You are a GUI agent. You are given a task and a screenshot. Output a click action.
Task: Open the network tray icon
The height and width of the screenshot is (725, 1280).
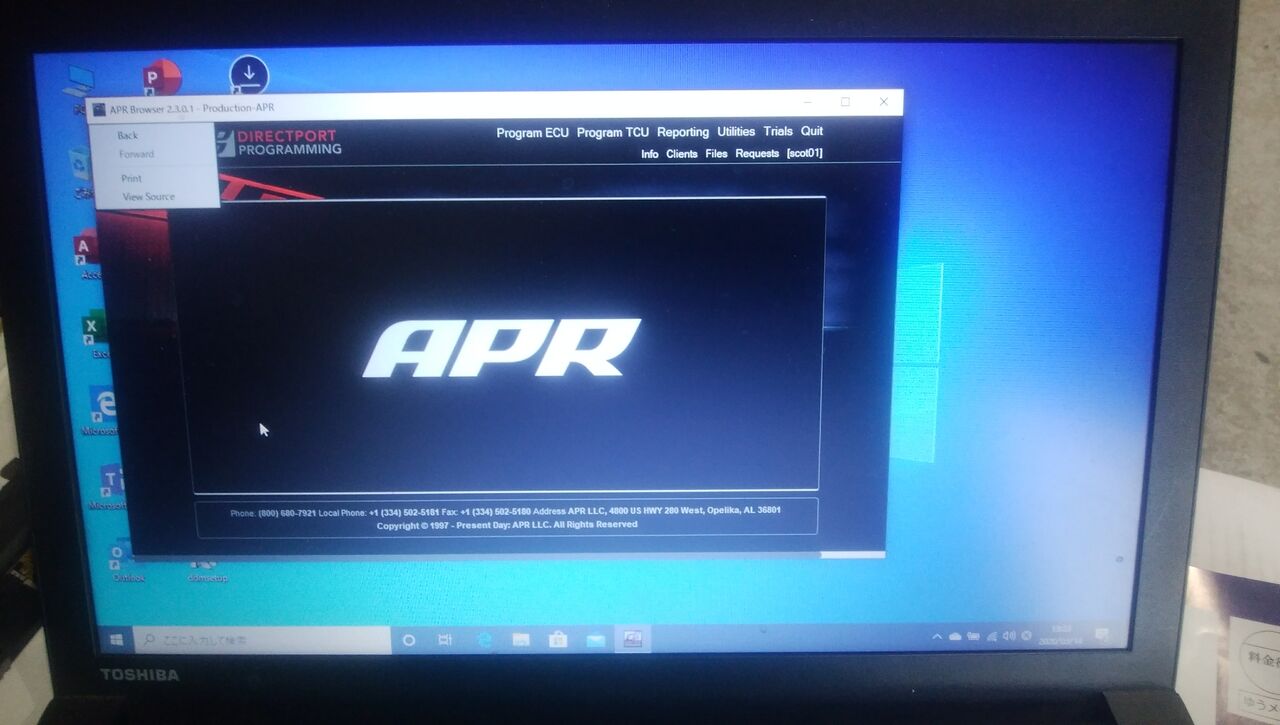[x=991, y=636]
